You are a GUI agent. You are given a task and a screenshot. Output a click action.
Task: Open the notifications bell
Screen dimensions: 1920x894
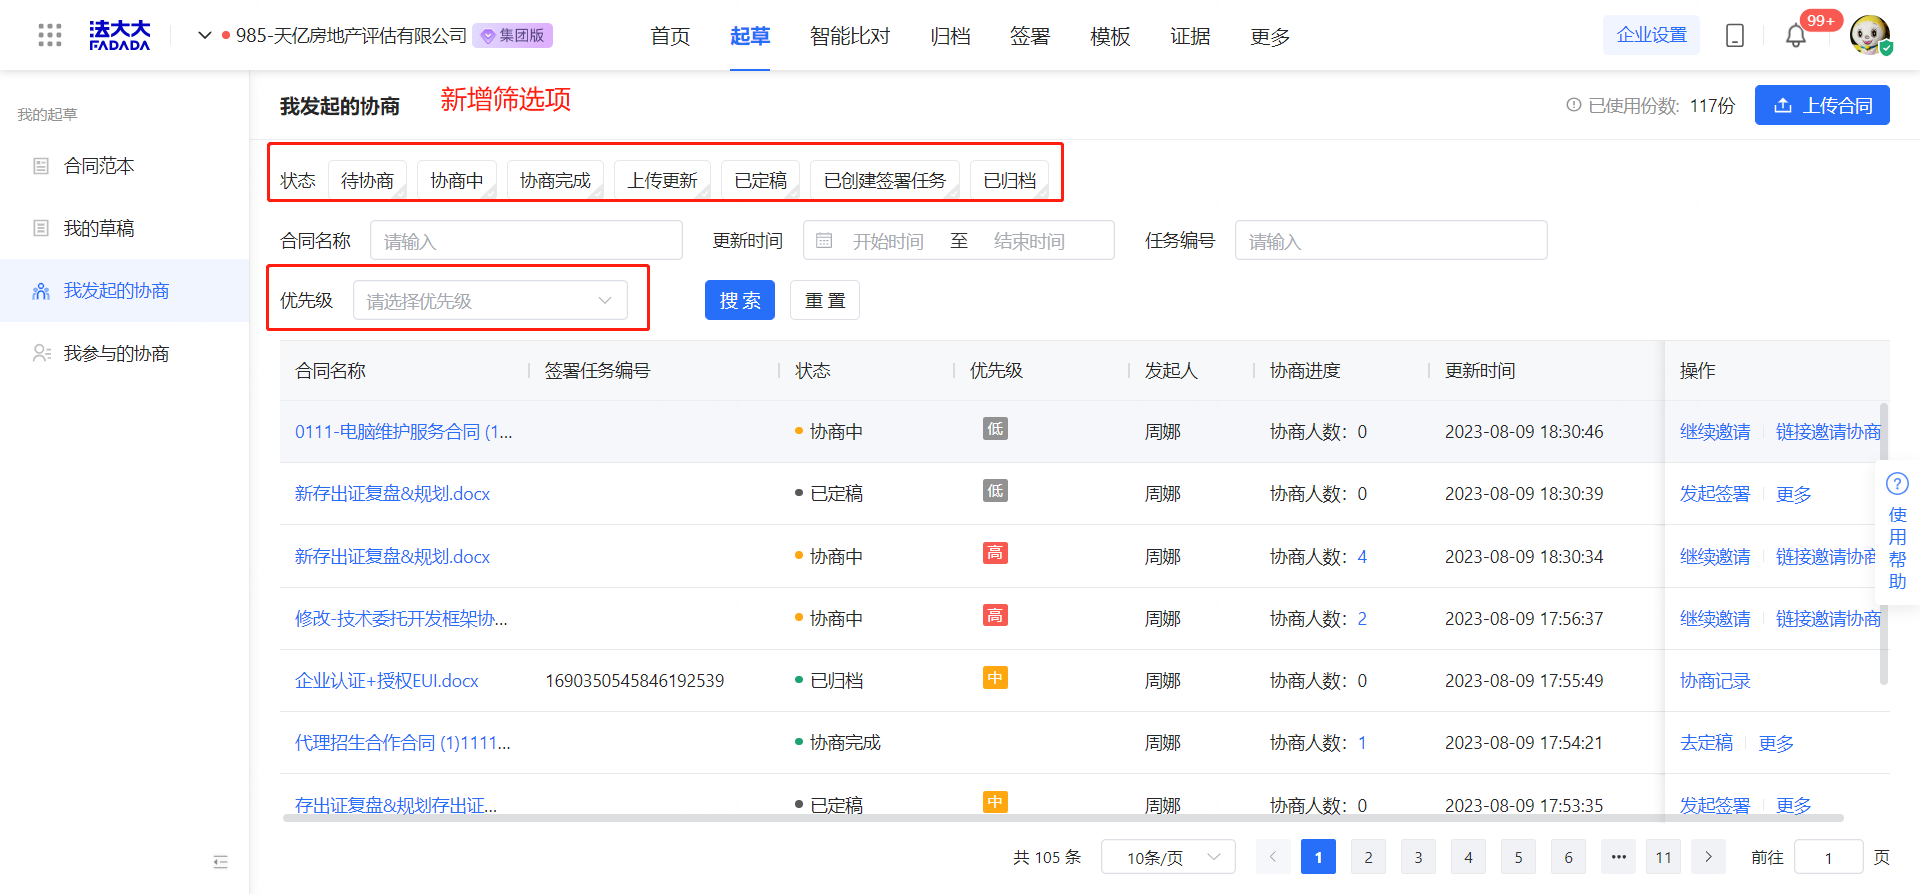pyautogui.click(x=1796, y=36)
